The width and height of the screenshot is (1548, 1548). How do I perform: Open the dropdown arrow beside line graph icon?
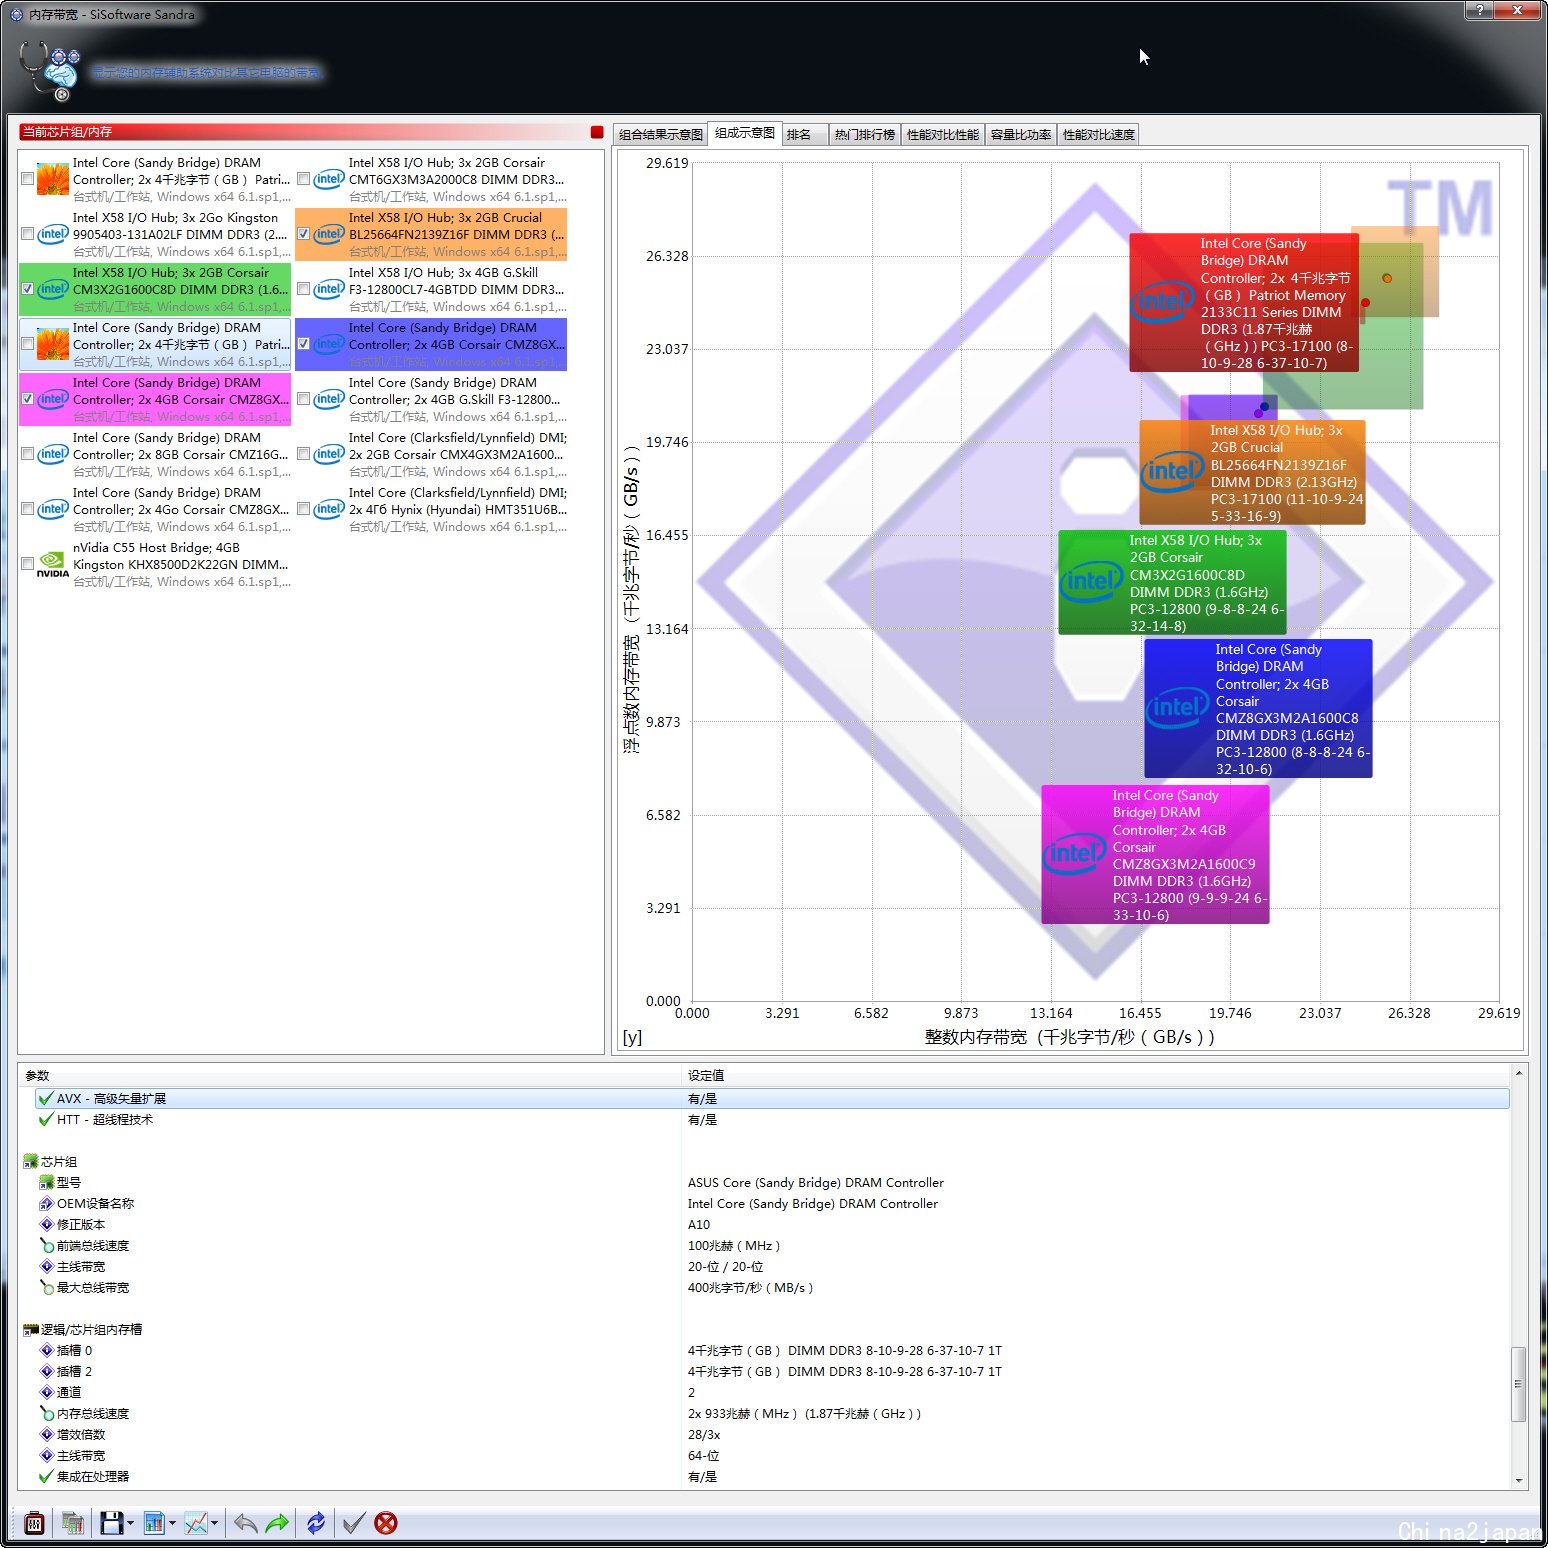[214, 1524]
